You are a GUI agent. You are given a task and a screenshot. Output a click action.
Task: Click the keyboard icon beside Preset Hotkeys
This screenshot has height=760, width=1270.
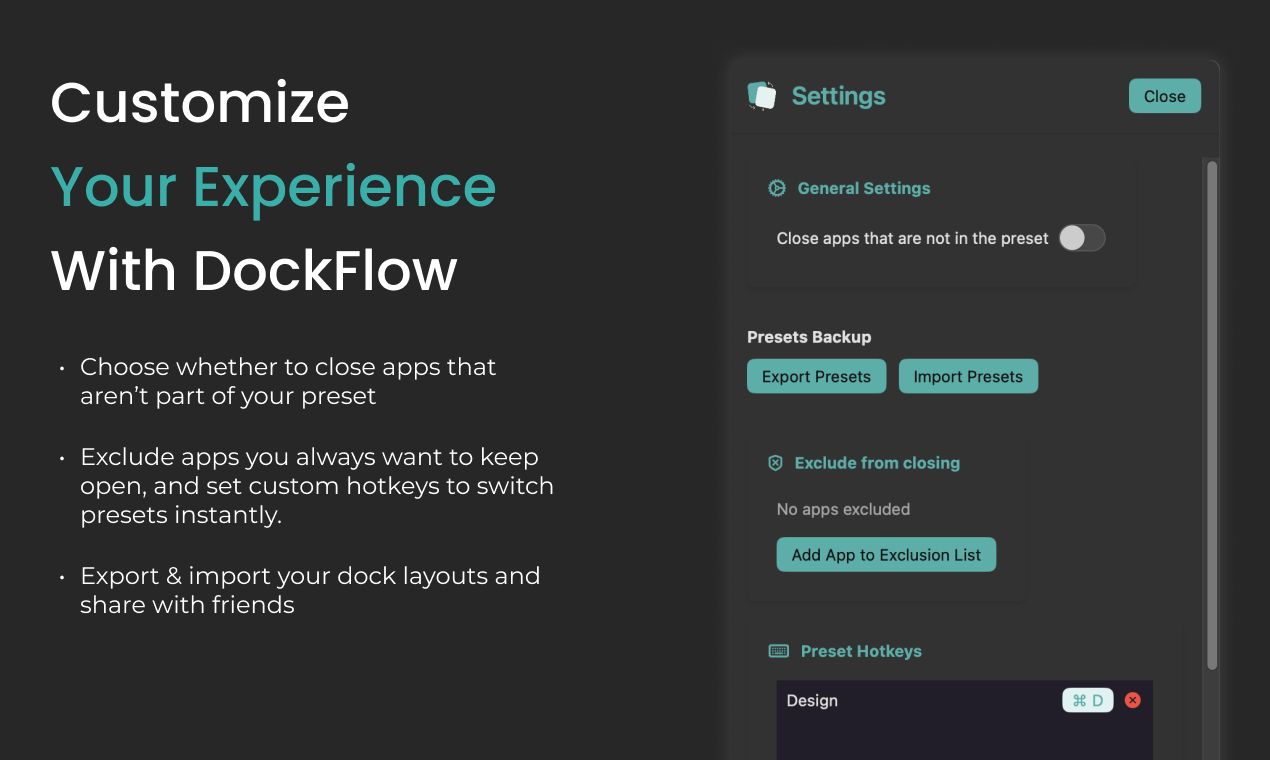tap(778, 651)
